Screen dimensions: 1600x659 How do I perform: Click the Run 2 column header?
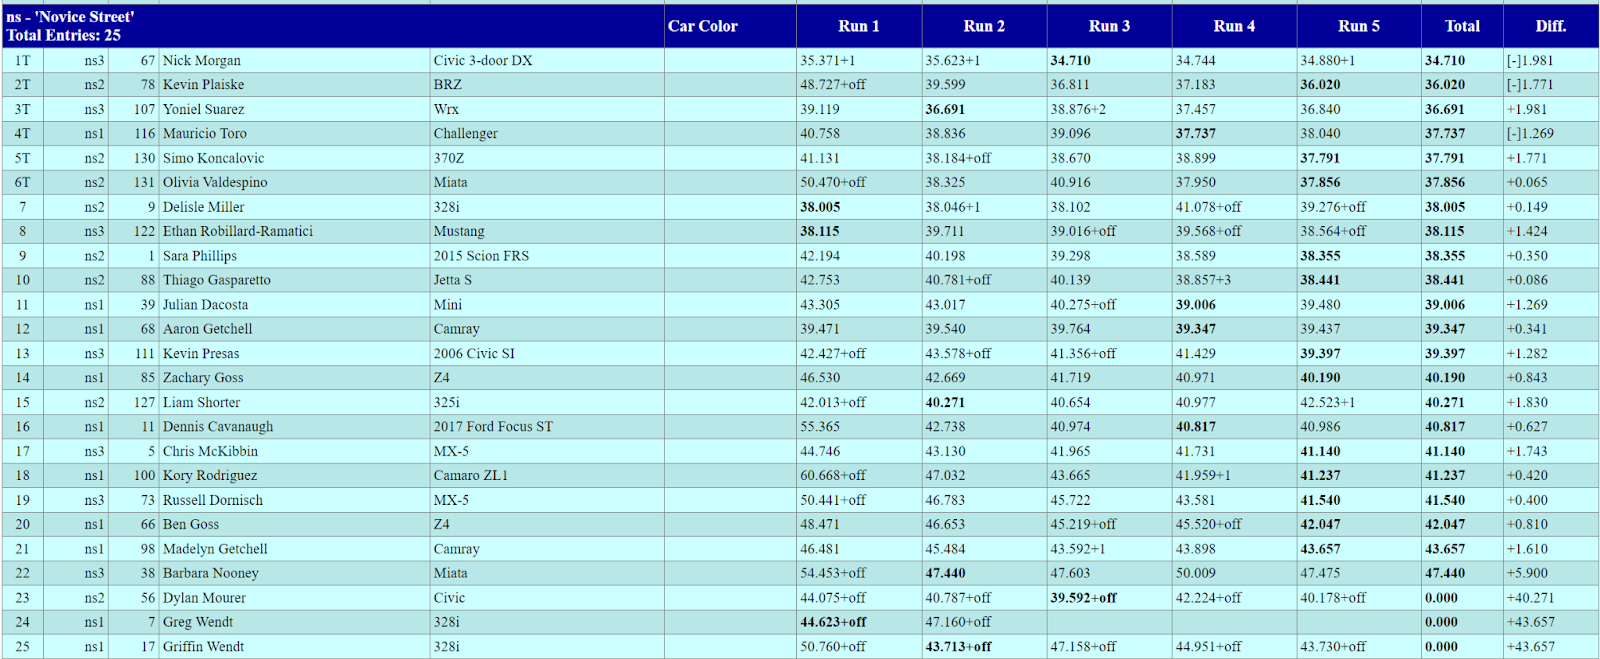(984, 27)
